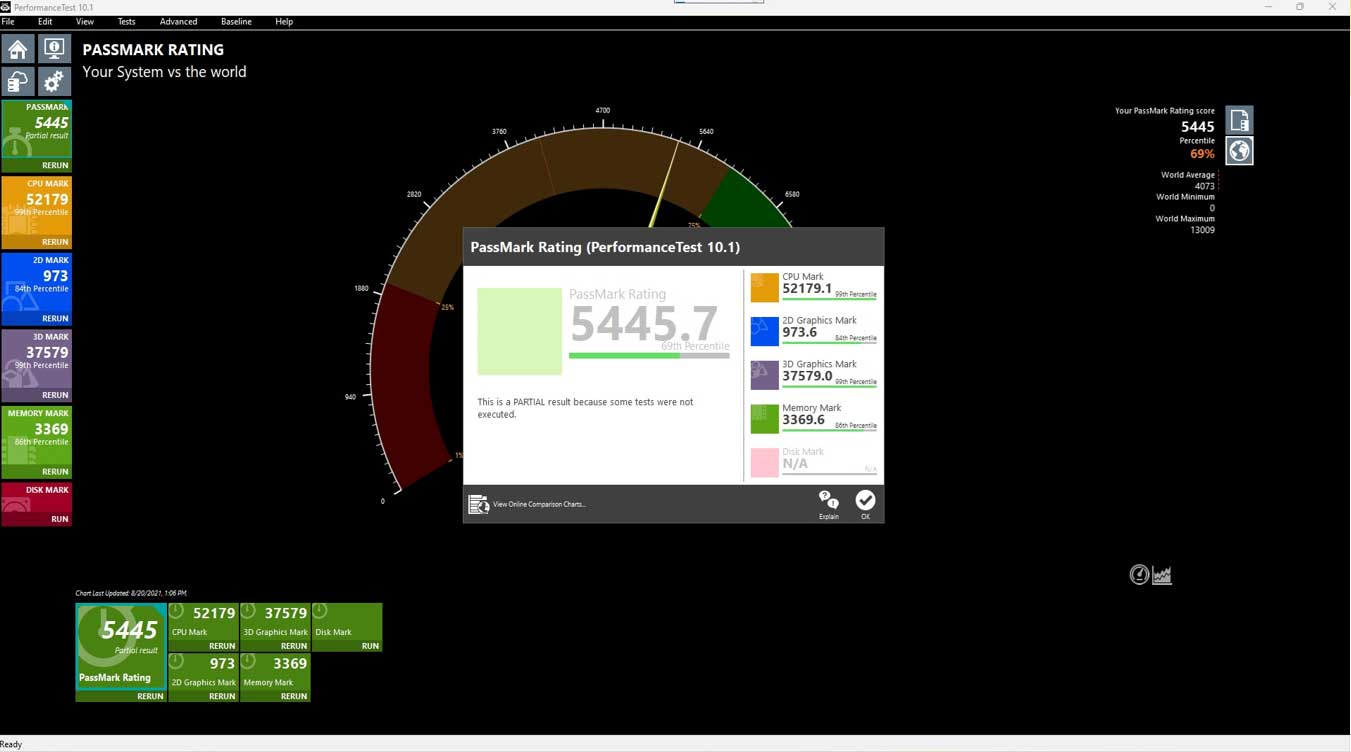The height and width of the screenshot is (752, 1351).
Task: Click RERUN on the CPU Mark sidebar tile
Action: (x=55, y=242)
